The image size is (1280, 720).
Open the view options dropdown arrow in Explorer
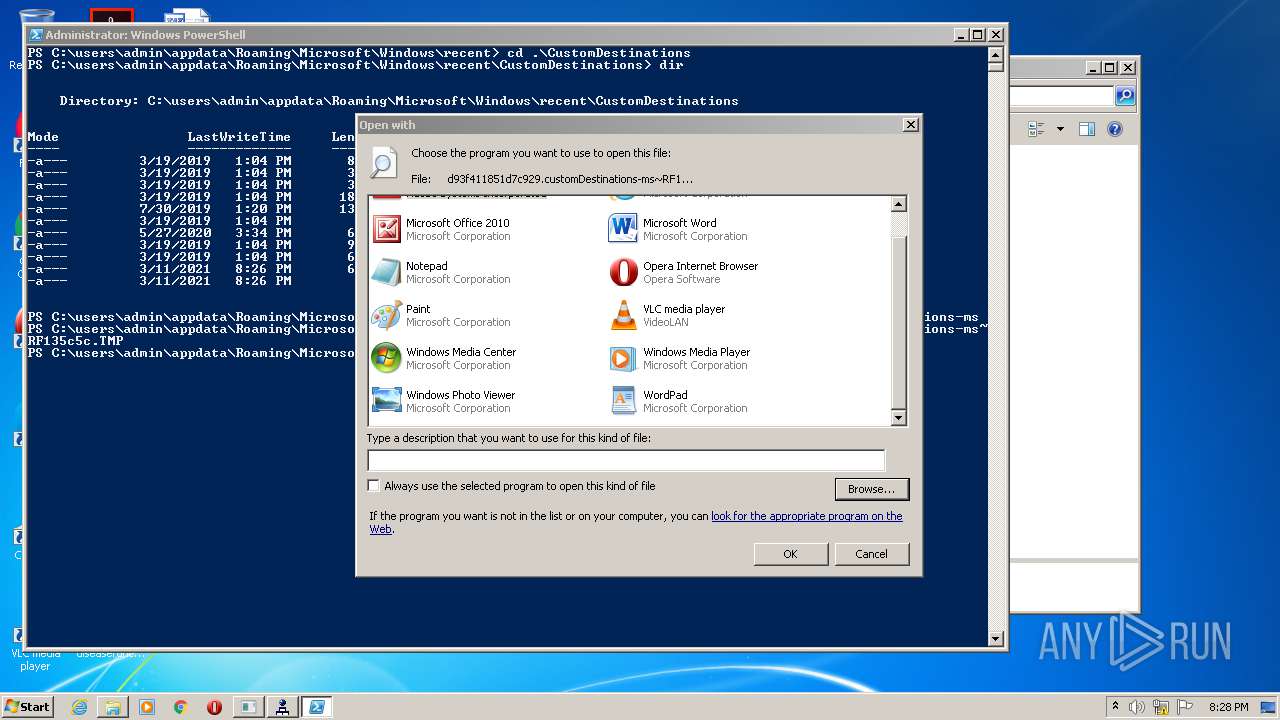tap(1060, 129)
